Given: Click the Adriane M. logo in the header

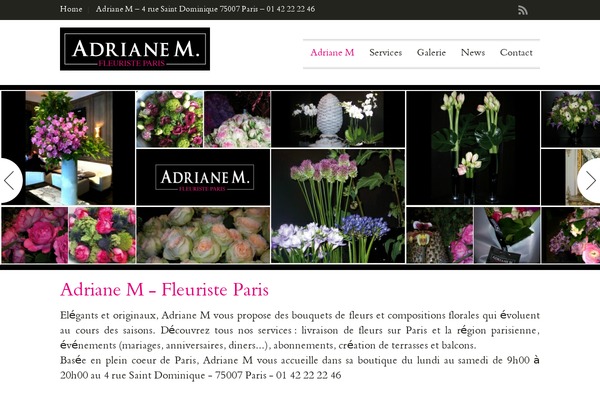Looking at the screenshot, I should [135, 49].
